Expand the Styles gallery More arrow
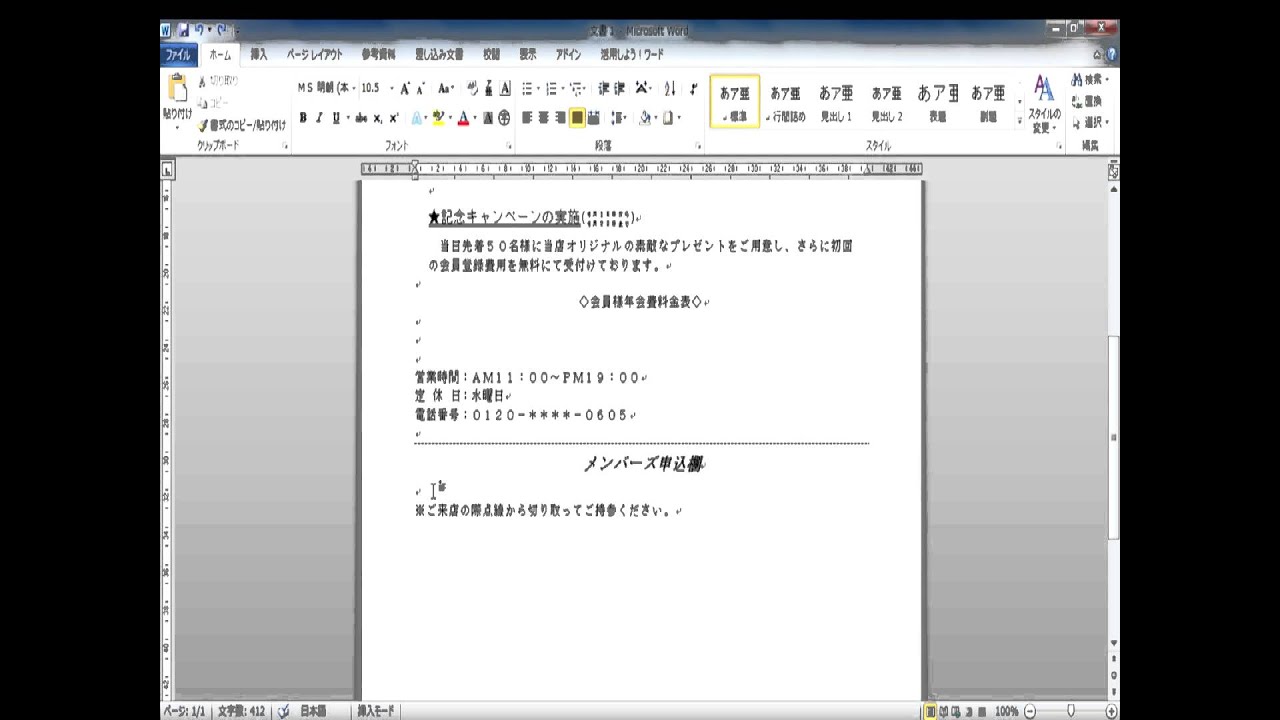This screenshot has width=1280, height=720. tap(1020, 119)
